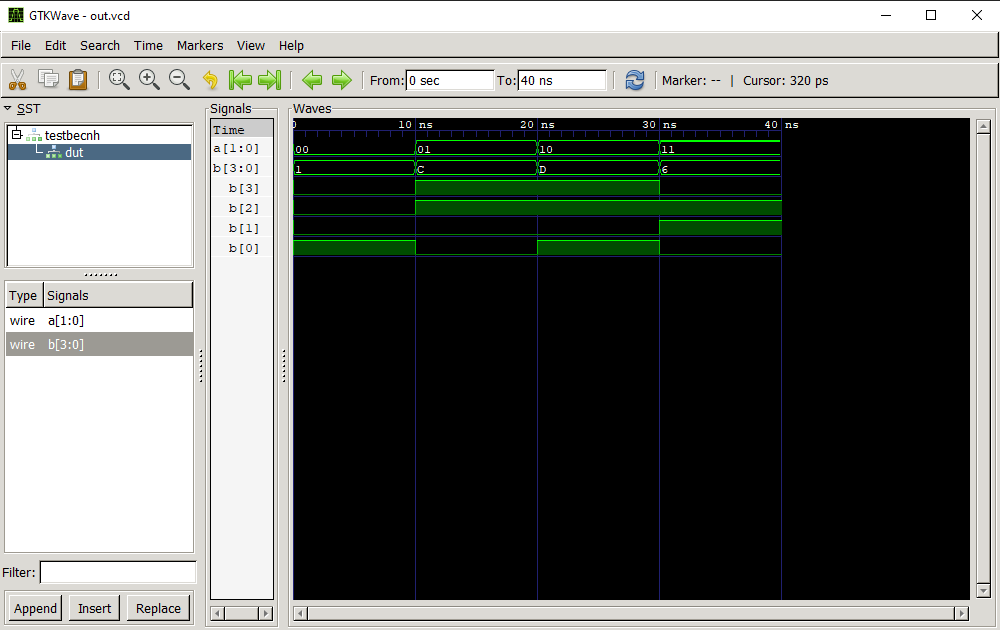Click the From time input field

point(450,80)
